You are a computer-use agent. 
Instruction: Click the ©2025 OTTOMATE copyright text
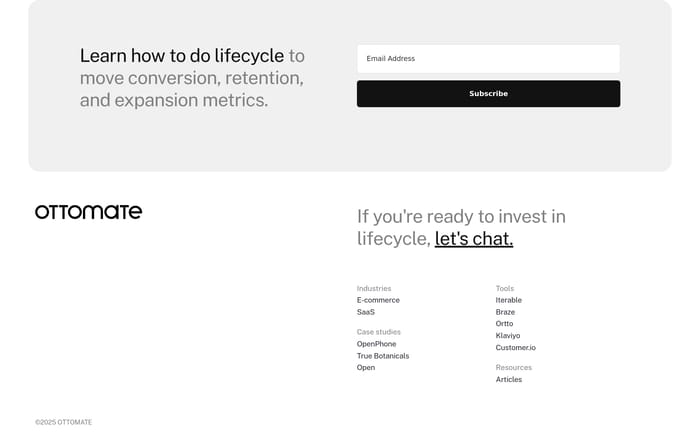click(x=63, y=422)
